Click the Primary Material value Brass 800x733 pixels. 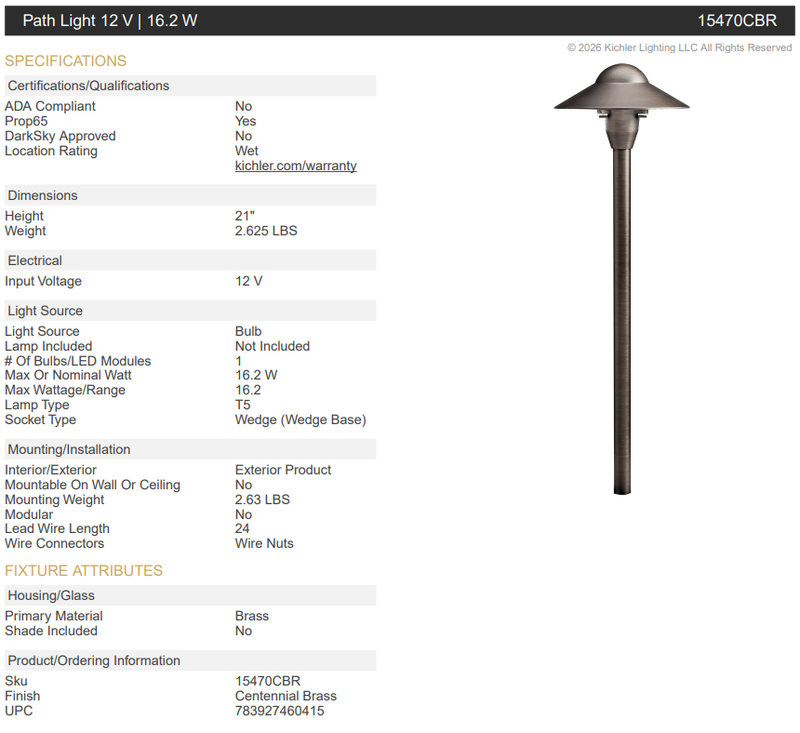(252, 616)
